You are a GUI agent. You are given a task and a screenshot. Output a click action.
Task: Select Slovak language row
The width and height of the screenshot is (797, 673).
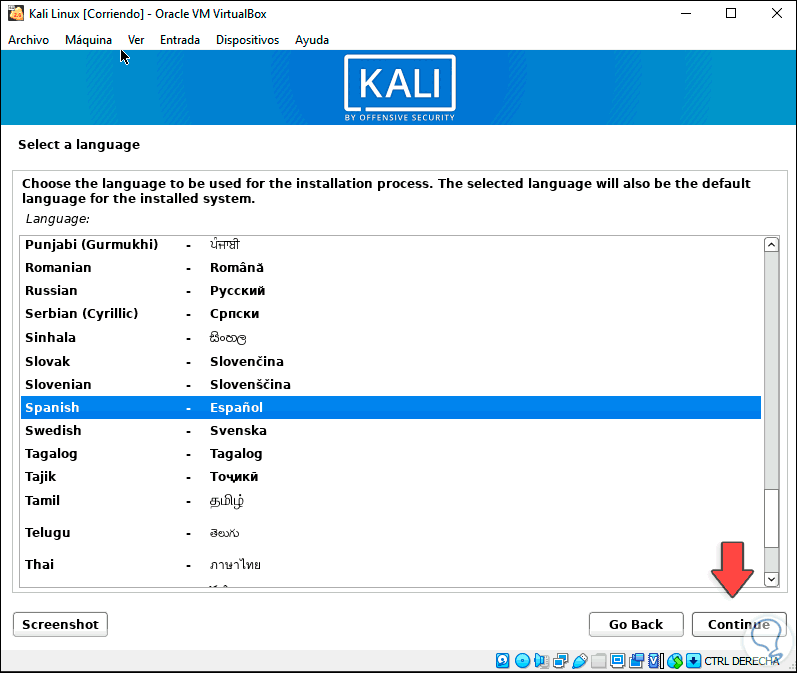391,361
